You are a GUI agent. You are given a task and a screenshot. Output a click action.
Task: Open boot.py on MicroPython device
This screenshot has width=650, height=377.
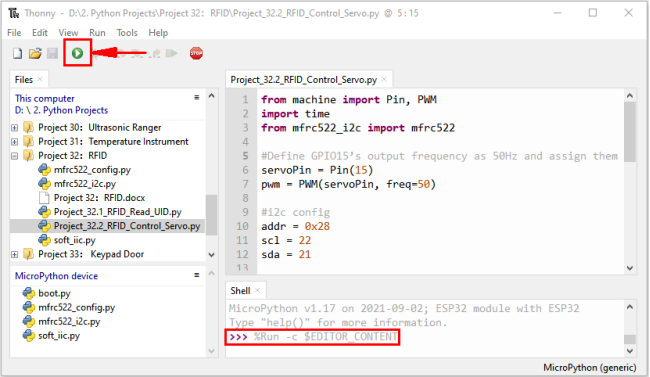coord(54,293)
